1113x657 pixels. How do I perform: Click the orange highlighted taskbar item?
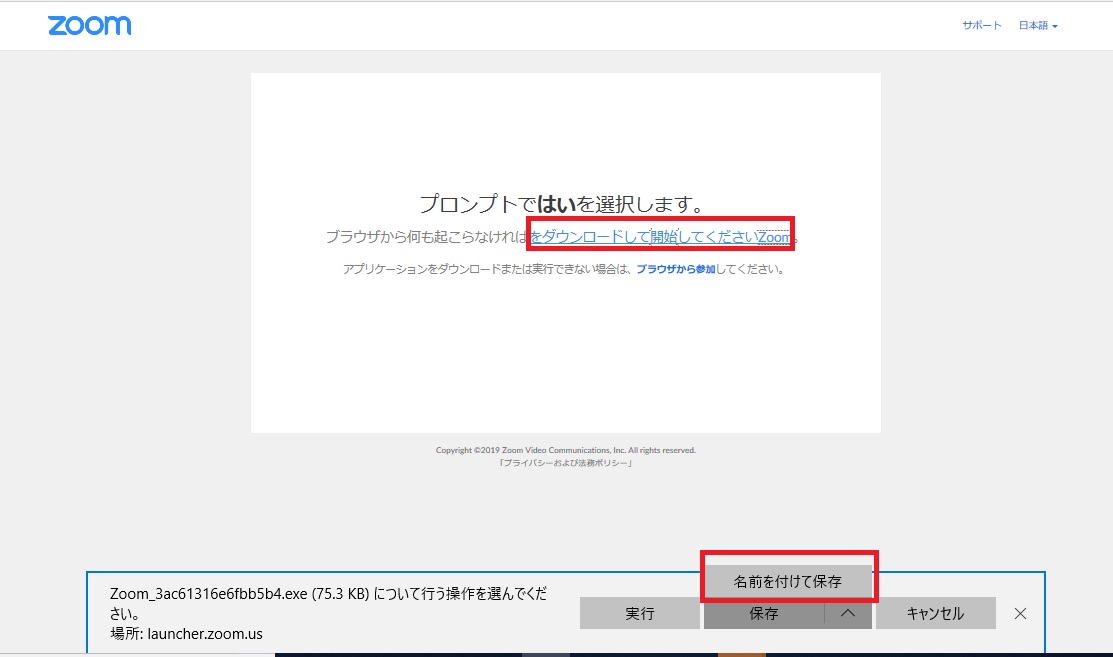742,654
